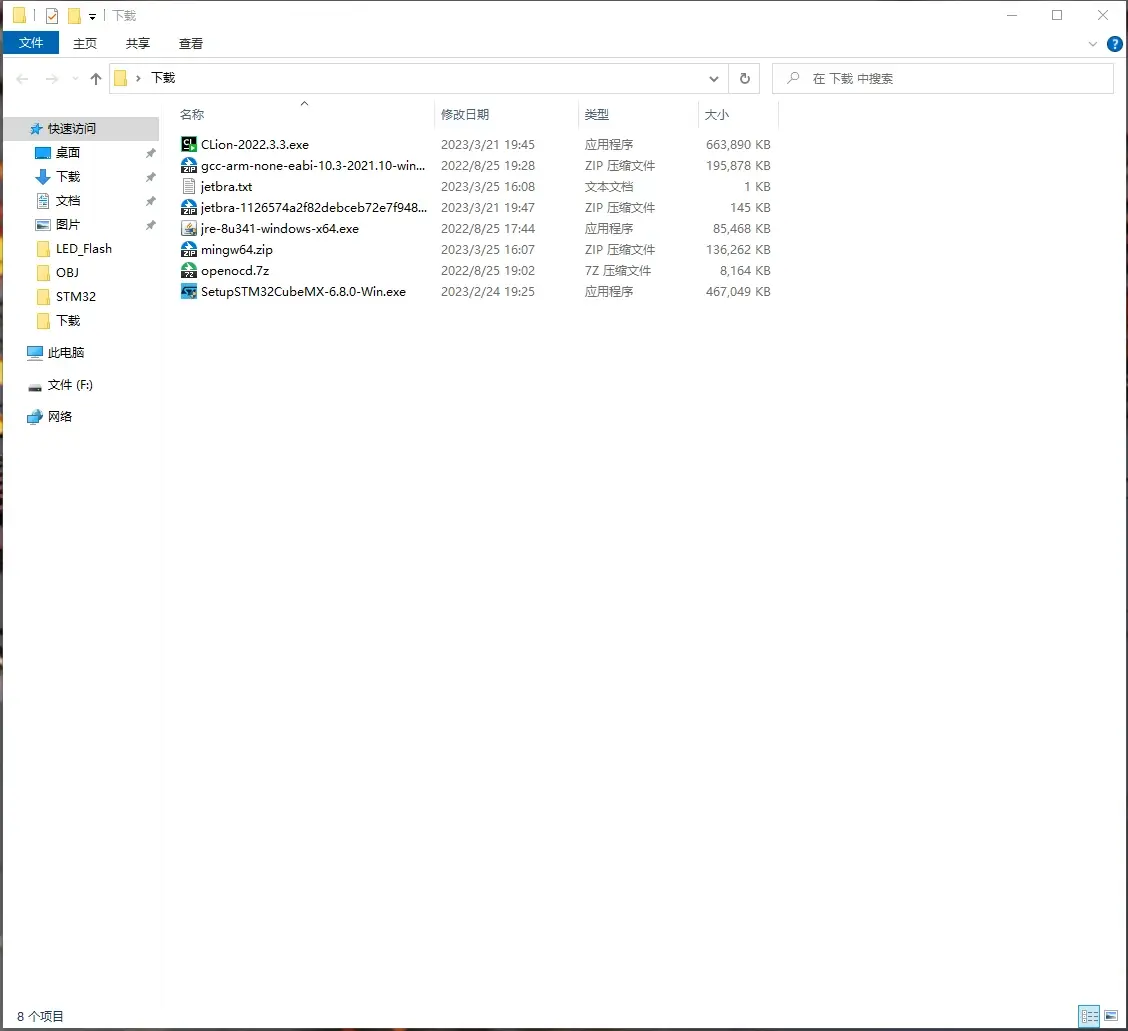Open pinned 下载 with the blue arrow icon

(68, 176)
